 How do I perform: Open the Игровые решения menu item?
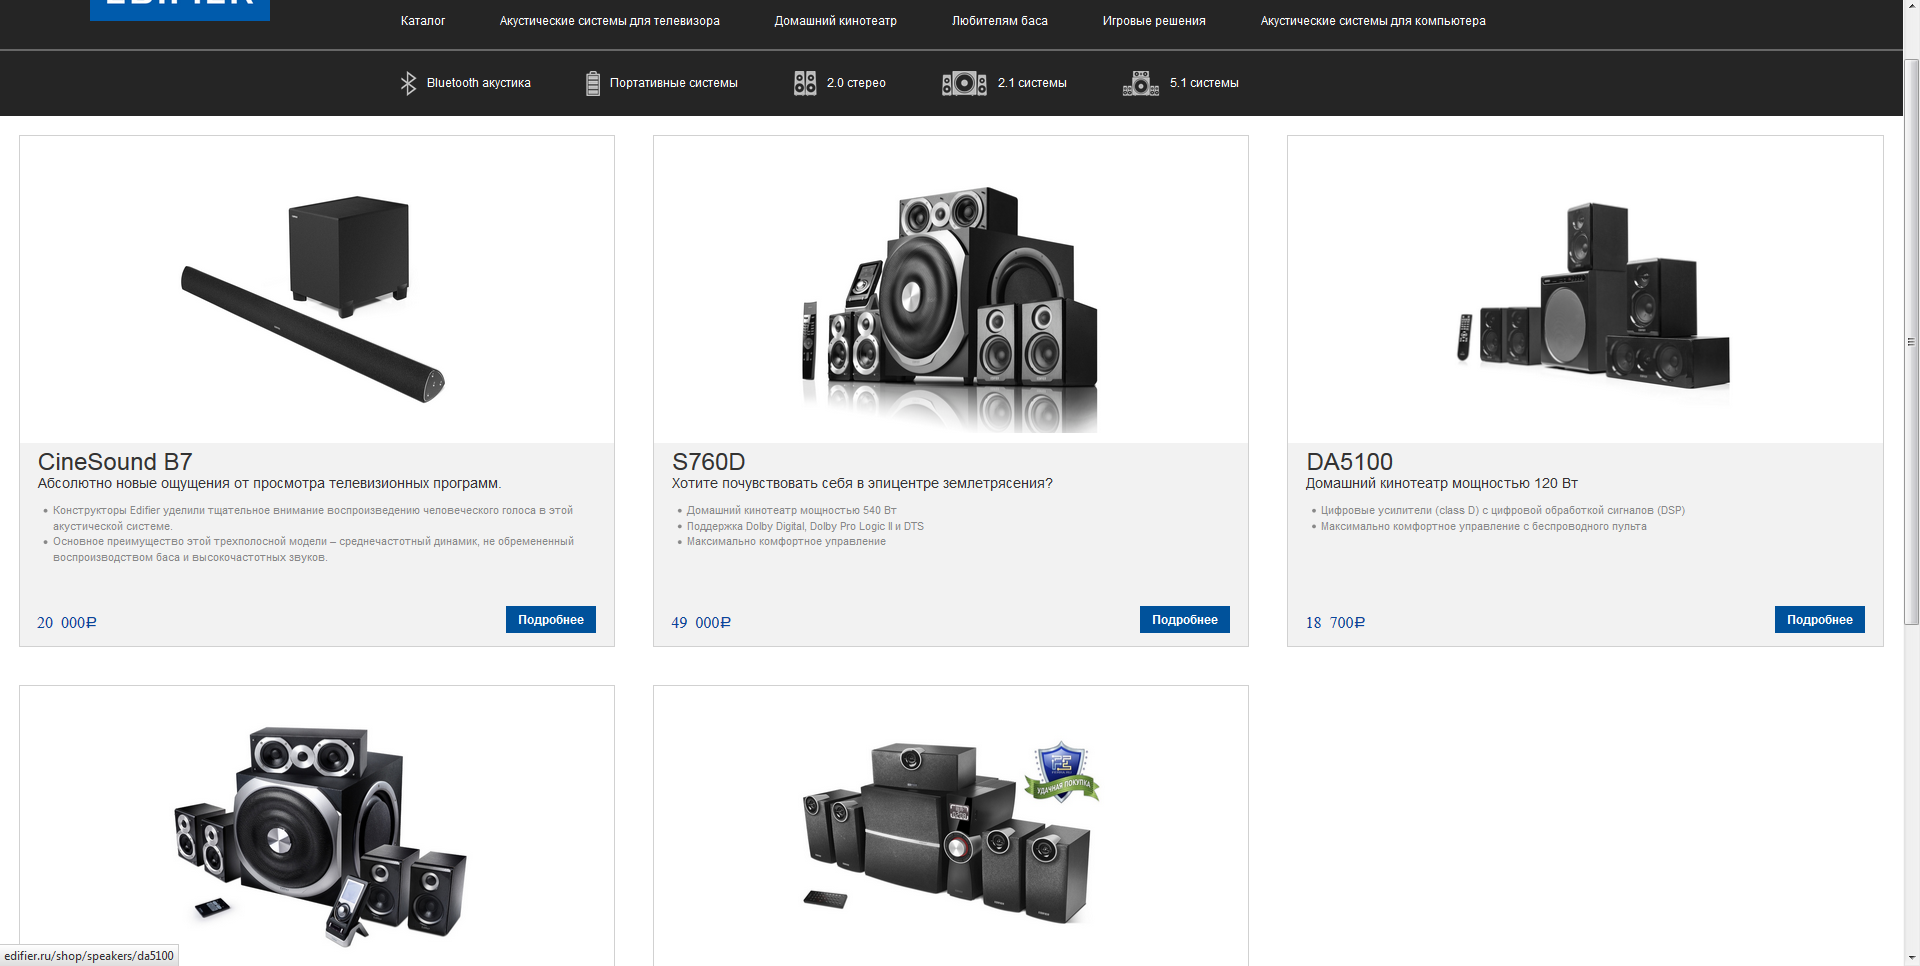coord(1154,21)
